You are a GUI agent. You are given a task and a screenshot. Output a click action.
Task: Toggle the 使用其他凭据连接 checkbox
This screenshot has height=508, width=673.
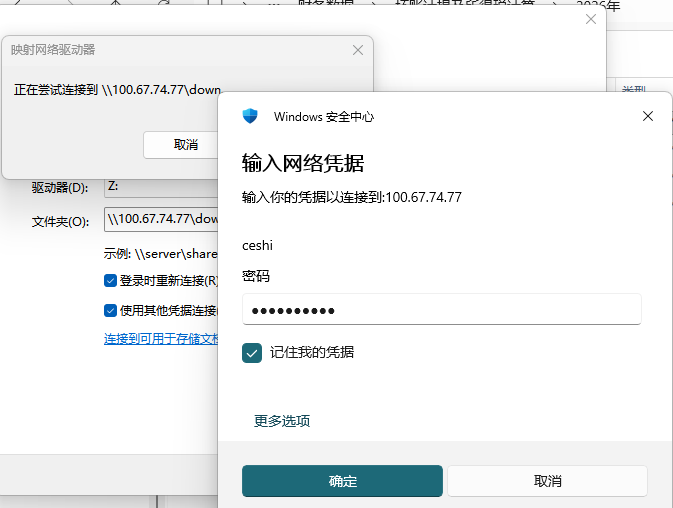110,310
